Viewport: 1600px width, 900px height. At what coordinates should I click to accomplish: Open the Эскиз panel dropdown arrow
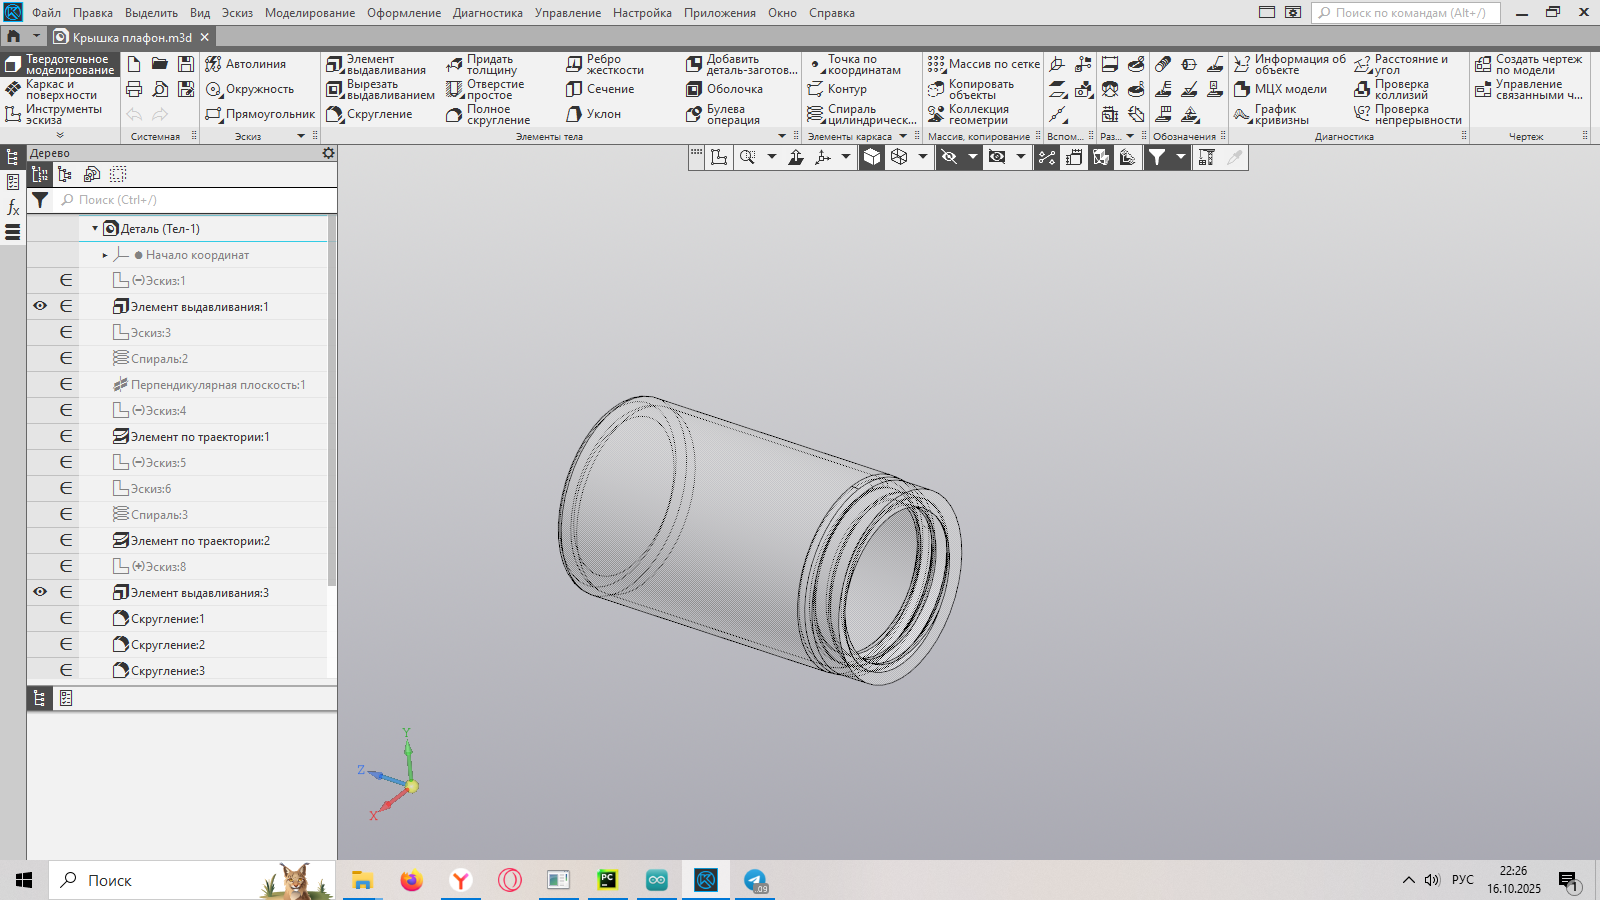(301, 136)
